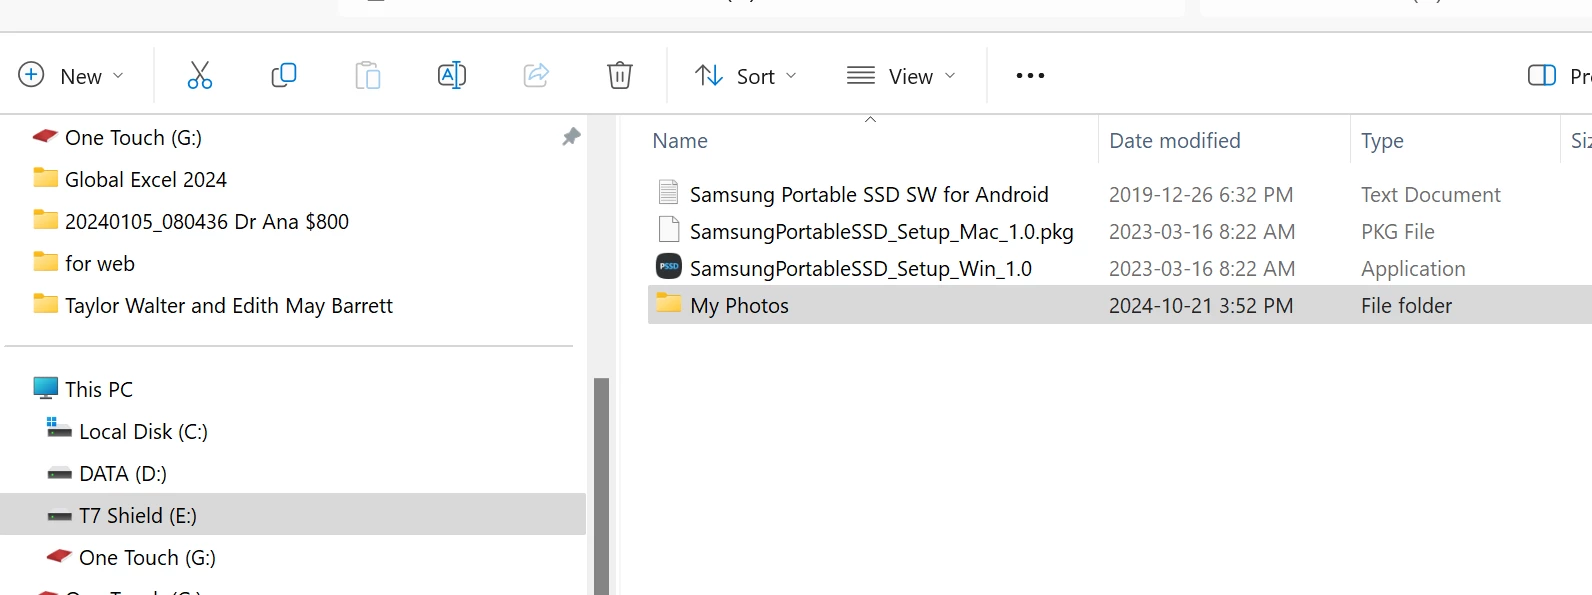Click the Type column header
The height and width of the screenshot is (595, 1592).
(1382, 141)
